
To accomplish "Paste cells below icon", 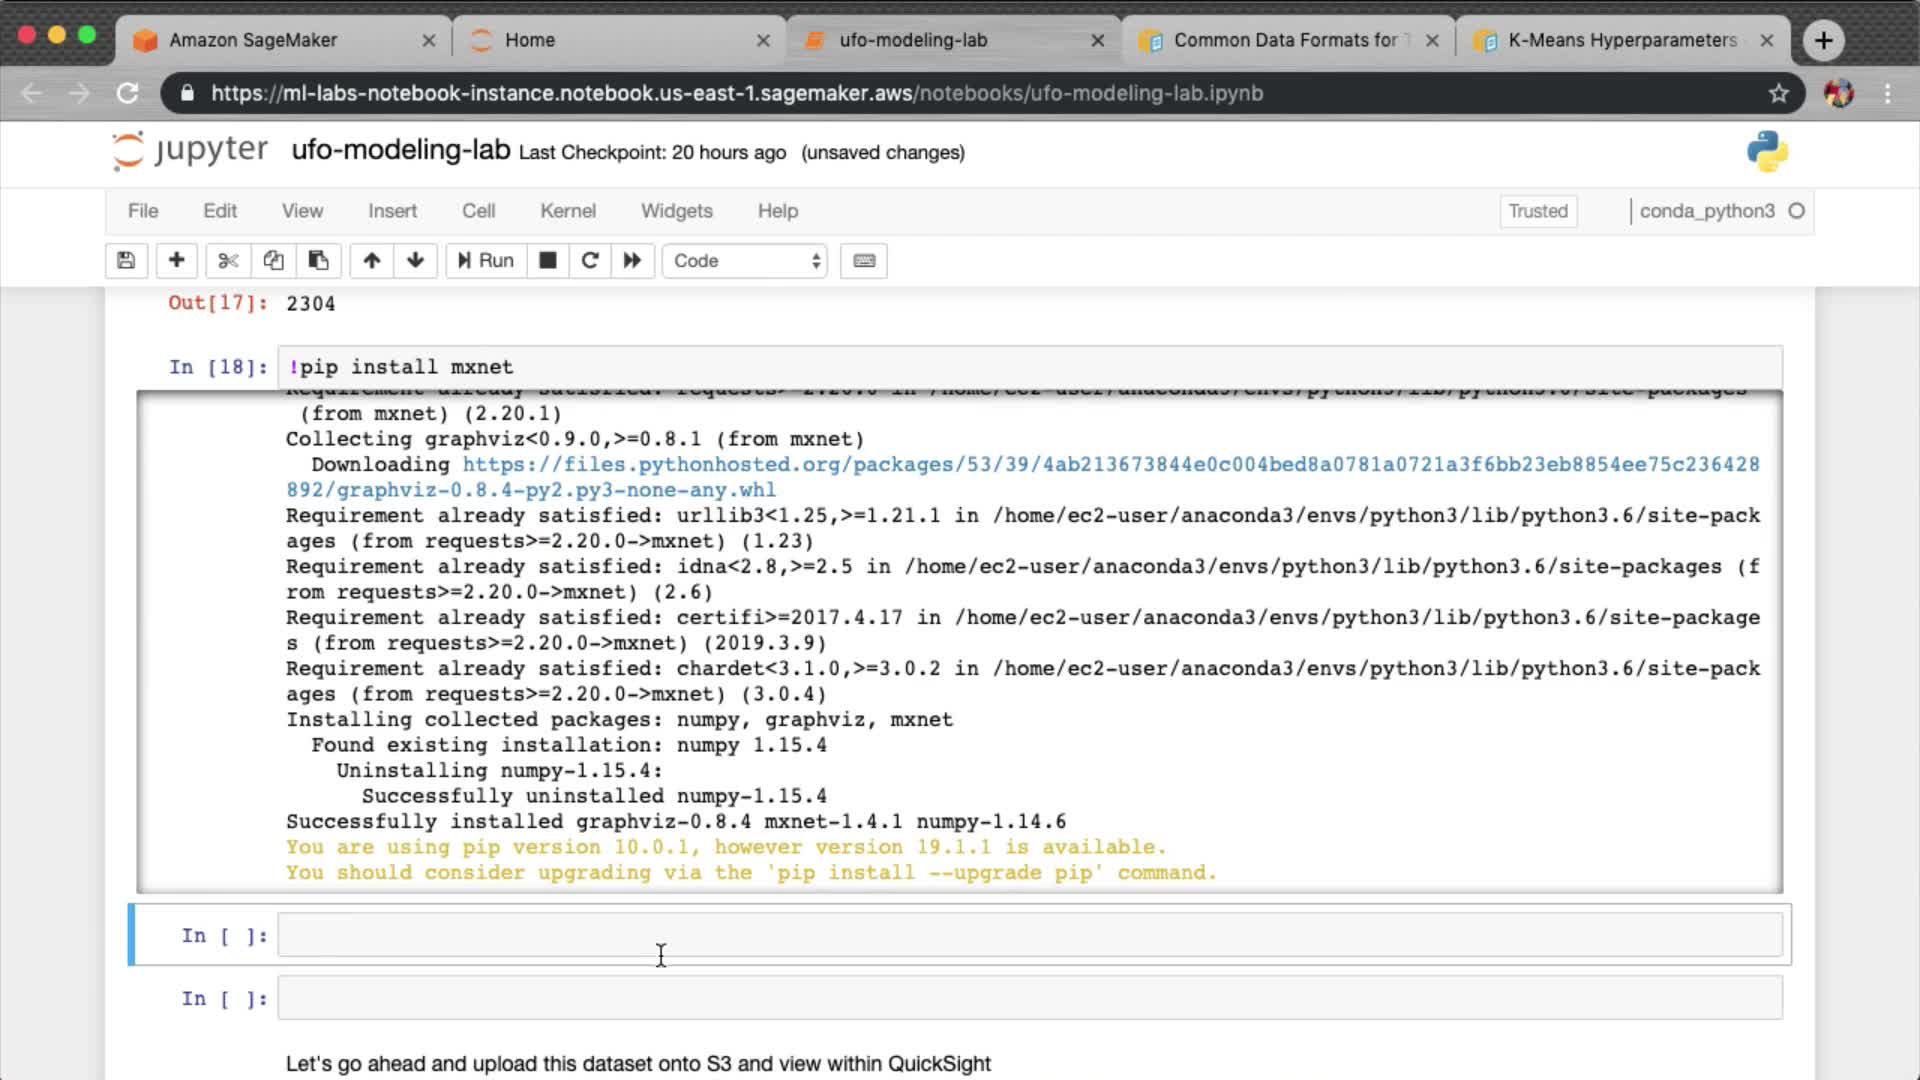I will [x=318, y=261].
